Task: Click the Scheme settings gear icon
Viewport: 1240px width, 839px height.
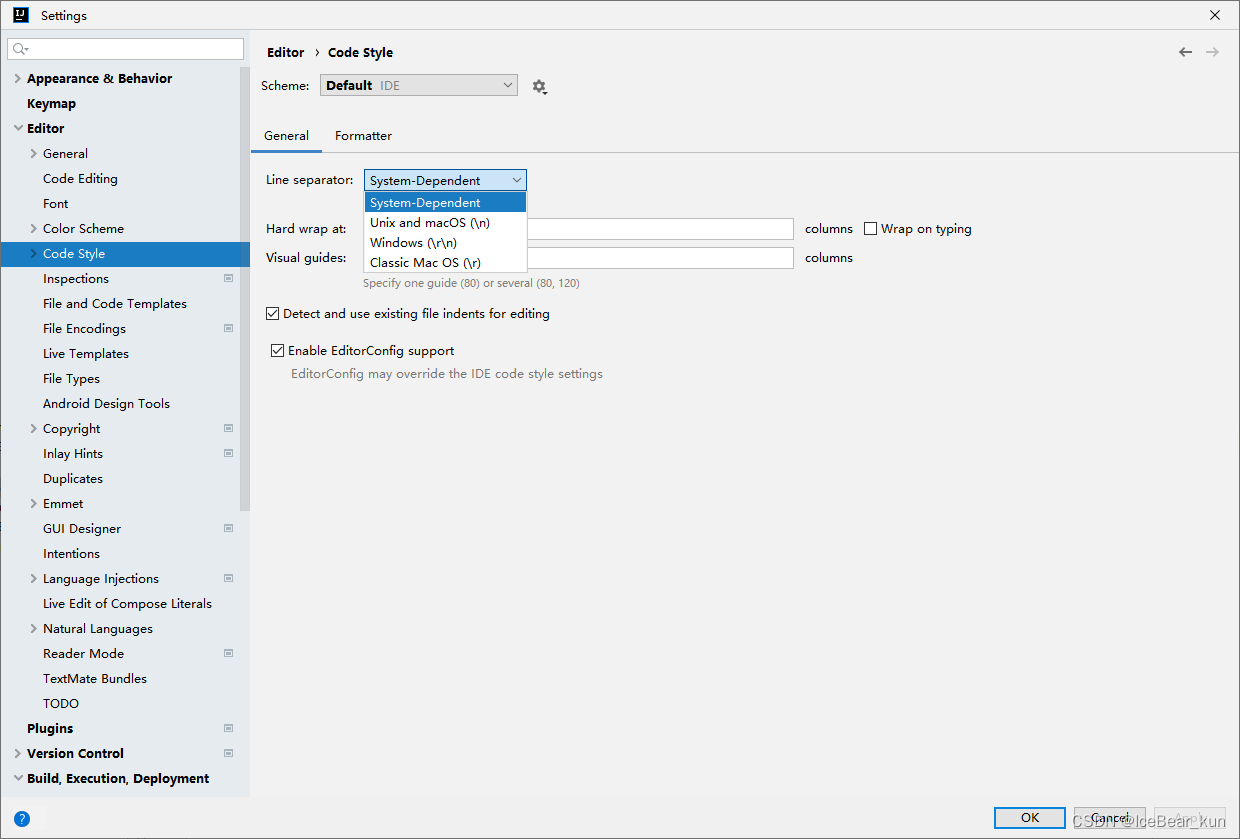Action: 539,86
